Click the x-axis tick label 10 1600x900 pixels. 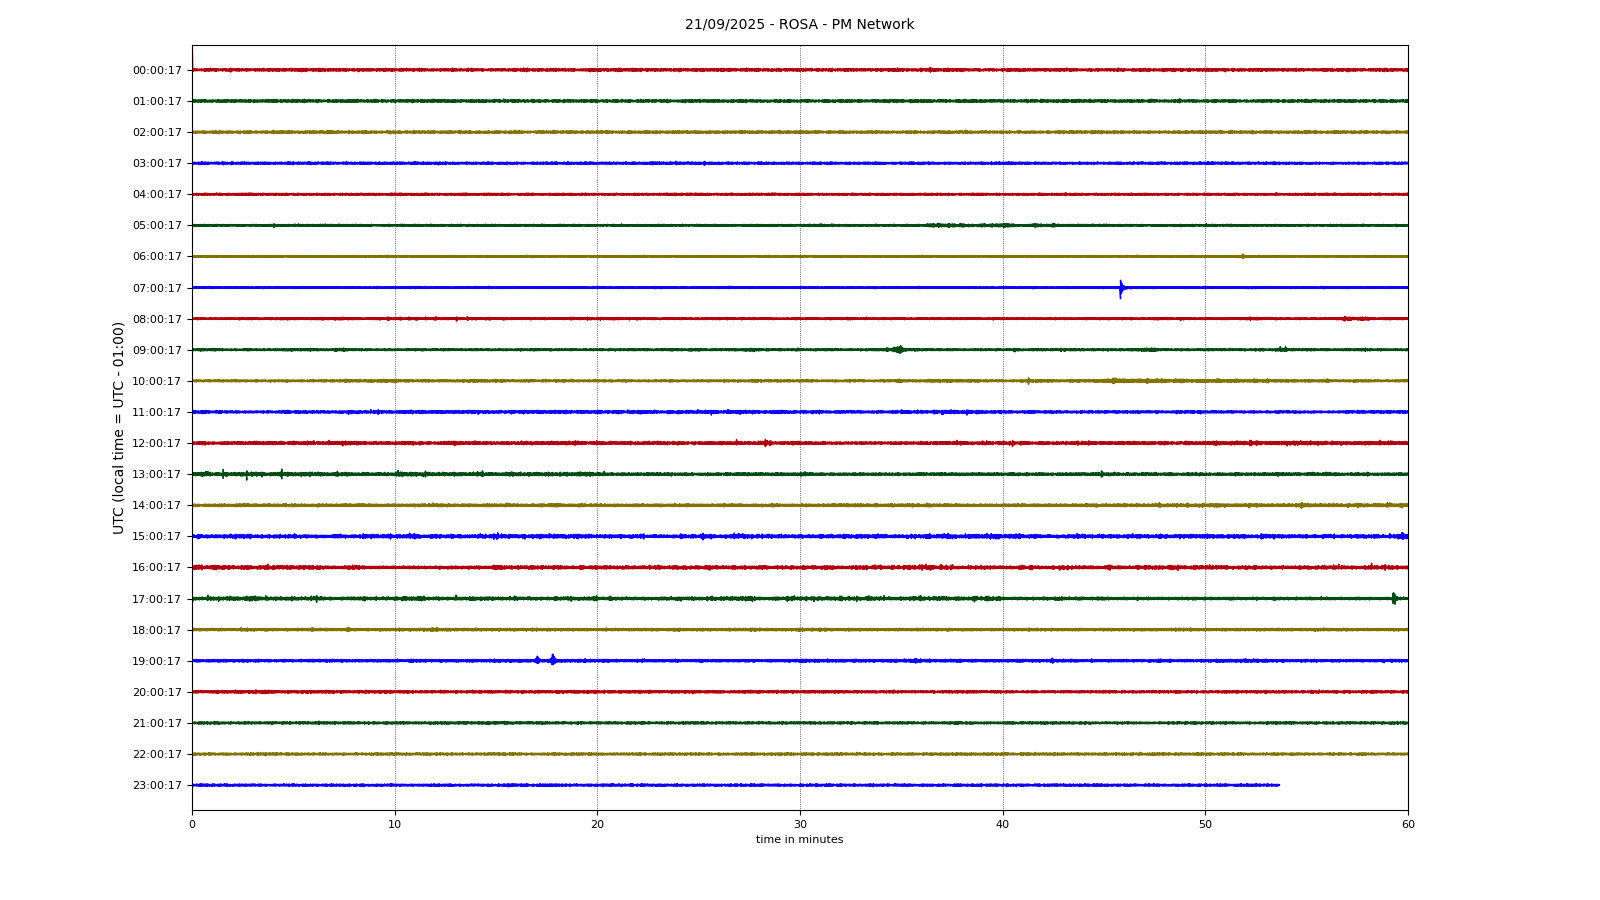(395, 824)
